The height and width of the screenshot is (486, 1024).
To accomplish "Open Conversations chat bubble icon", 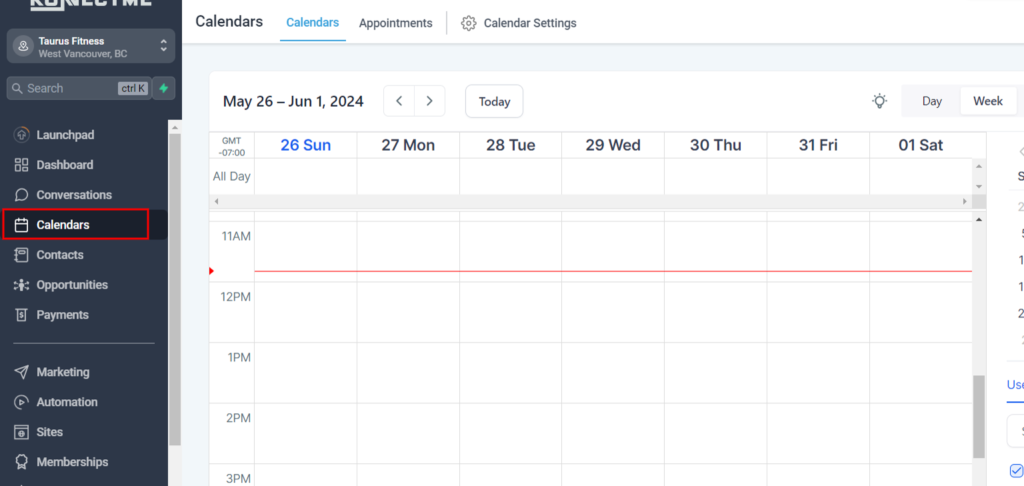I will [21, 195].
